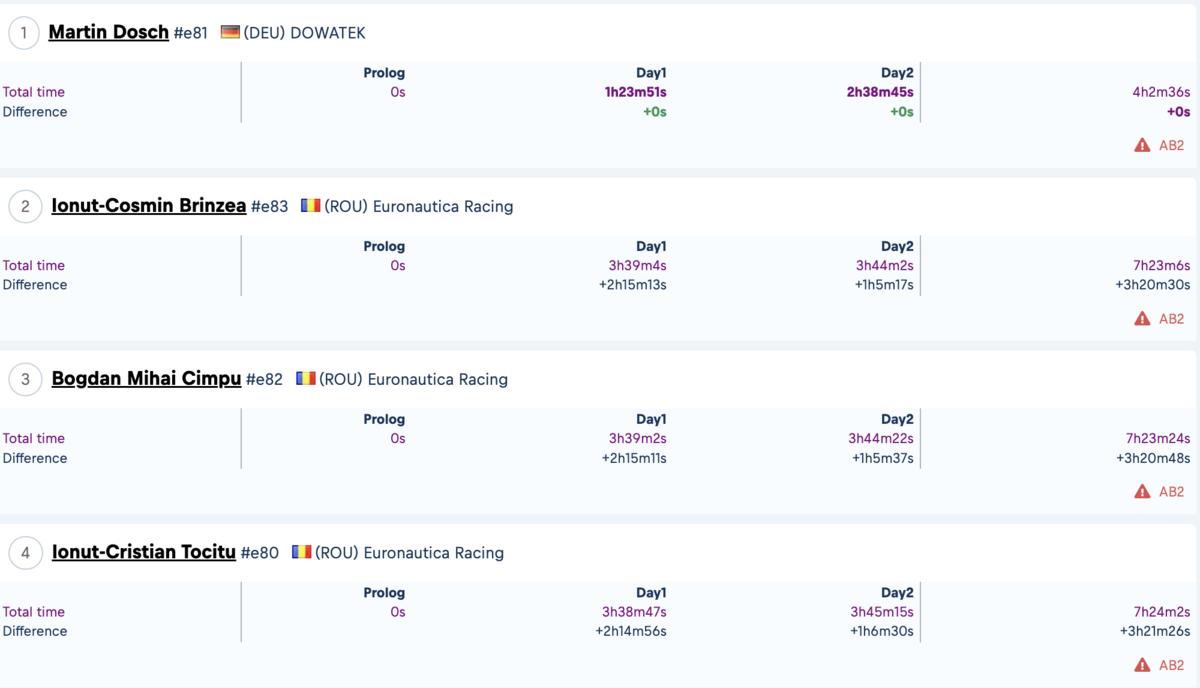The image size is (1200, 688).
Task: Click the warning triangle icon in Ionut-Cristian Tocitu's row
Action: point(1142,664)
